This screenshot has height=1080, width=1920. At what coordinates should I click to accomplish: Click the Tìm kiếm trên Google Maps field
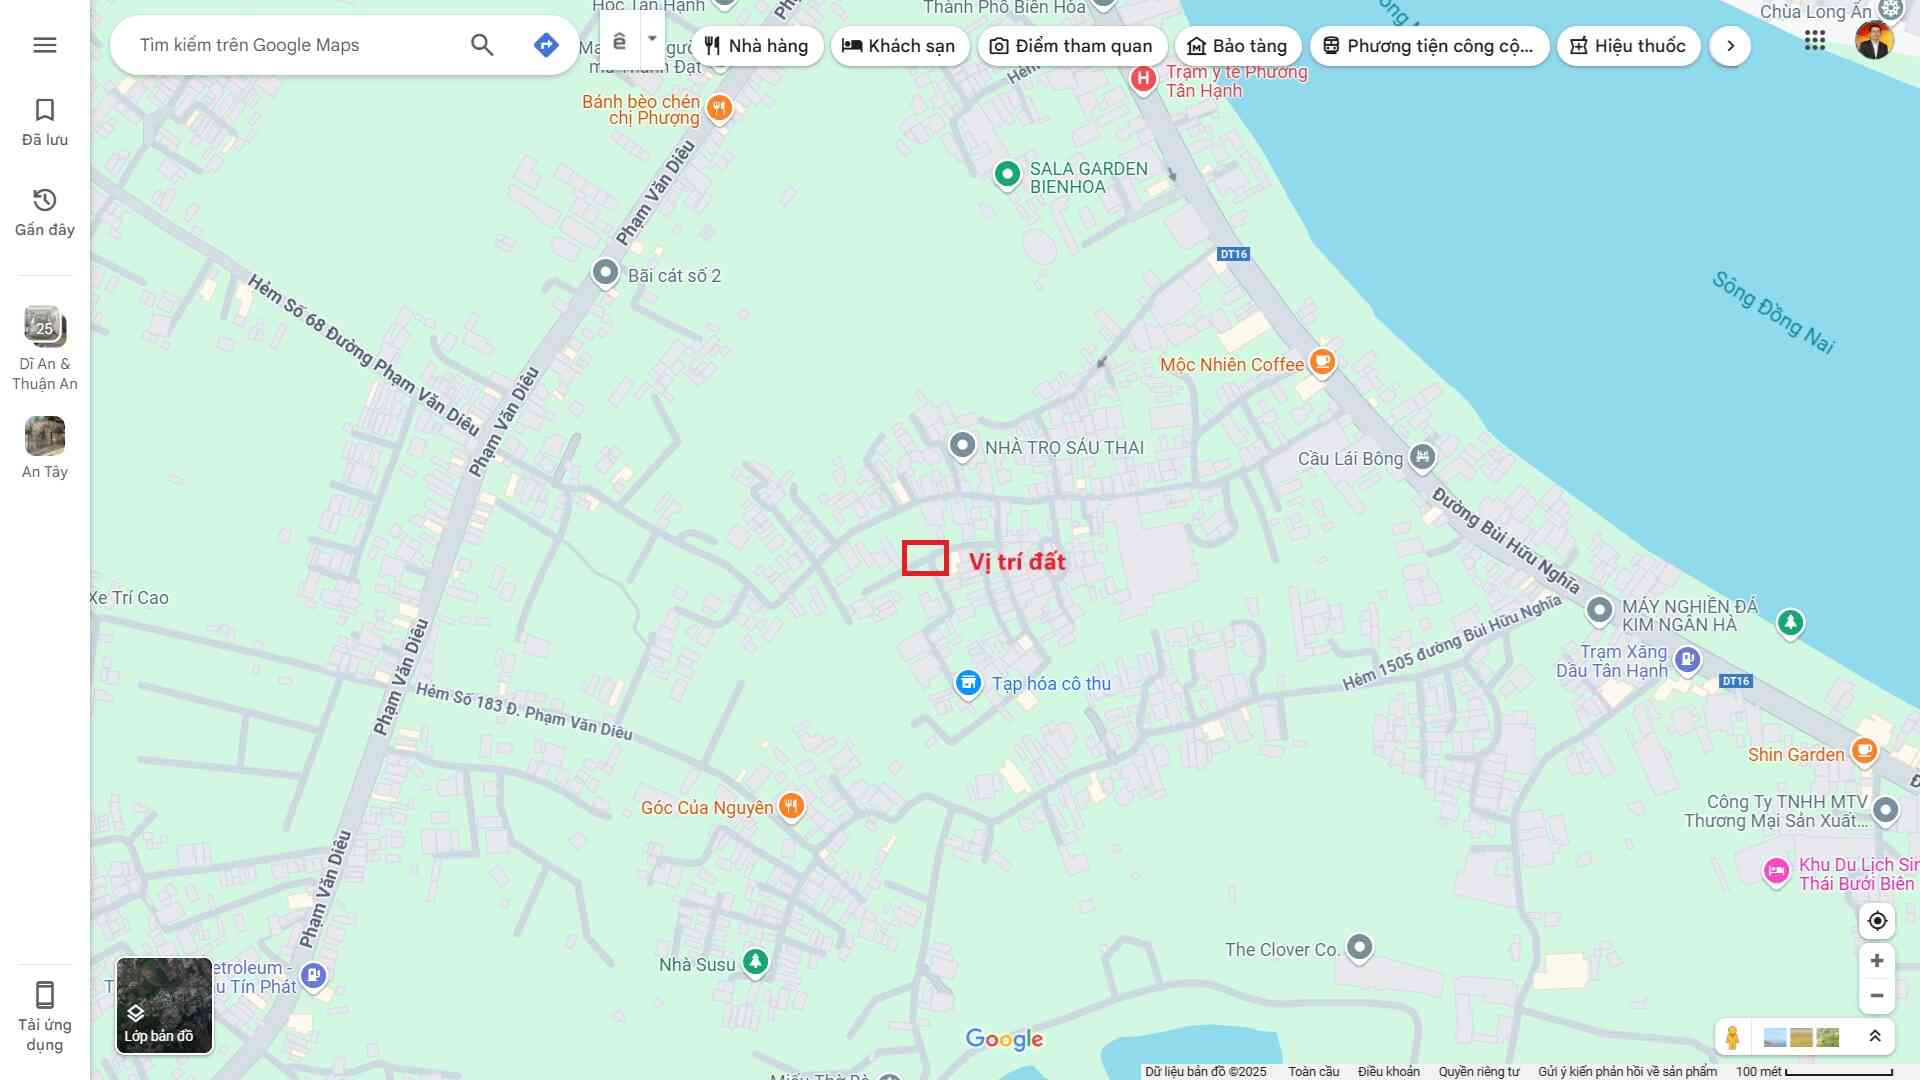click(295, 45)
